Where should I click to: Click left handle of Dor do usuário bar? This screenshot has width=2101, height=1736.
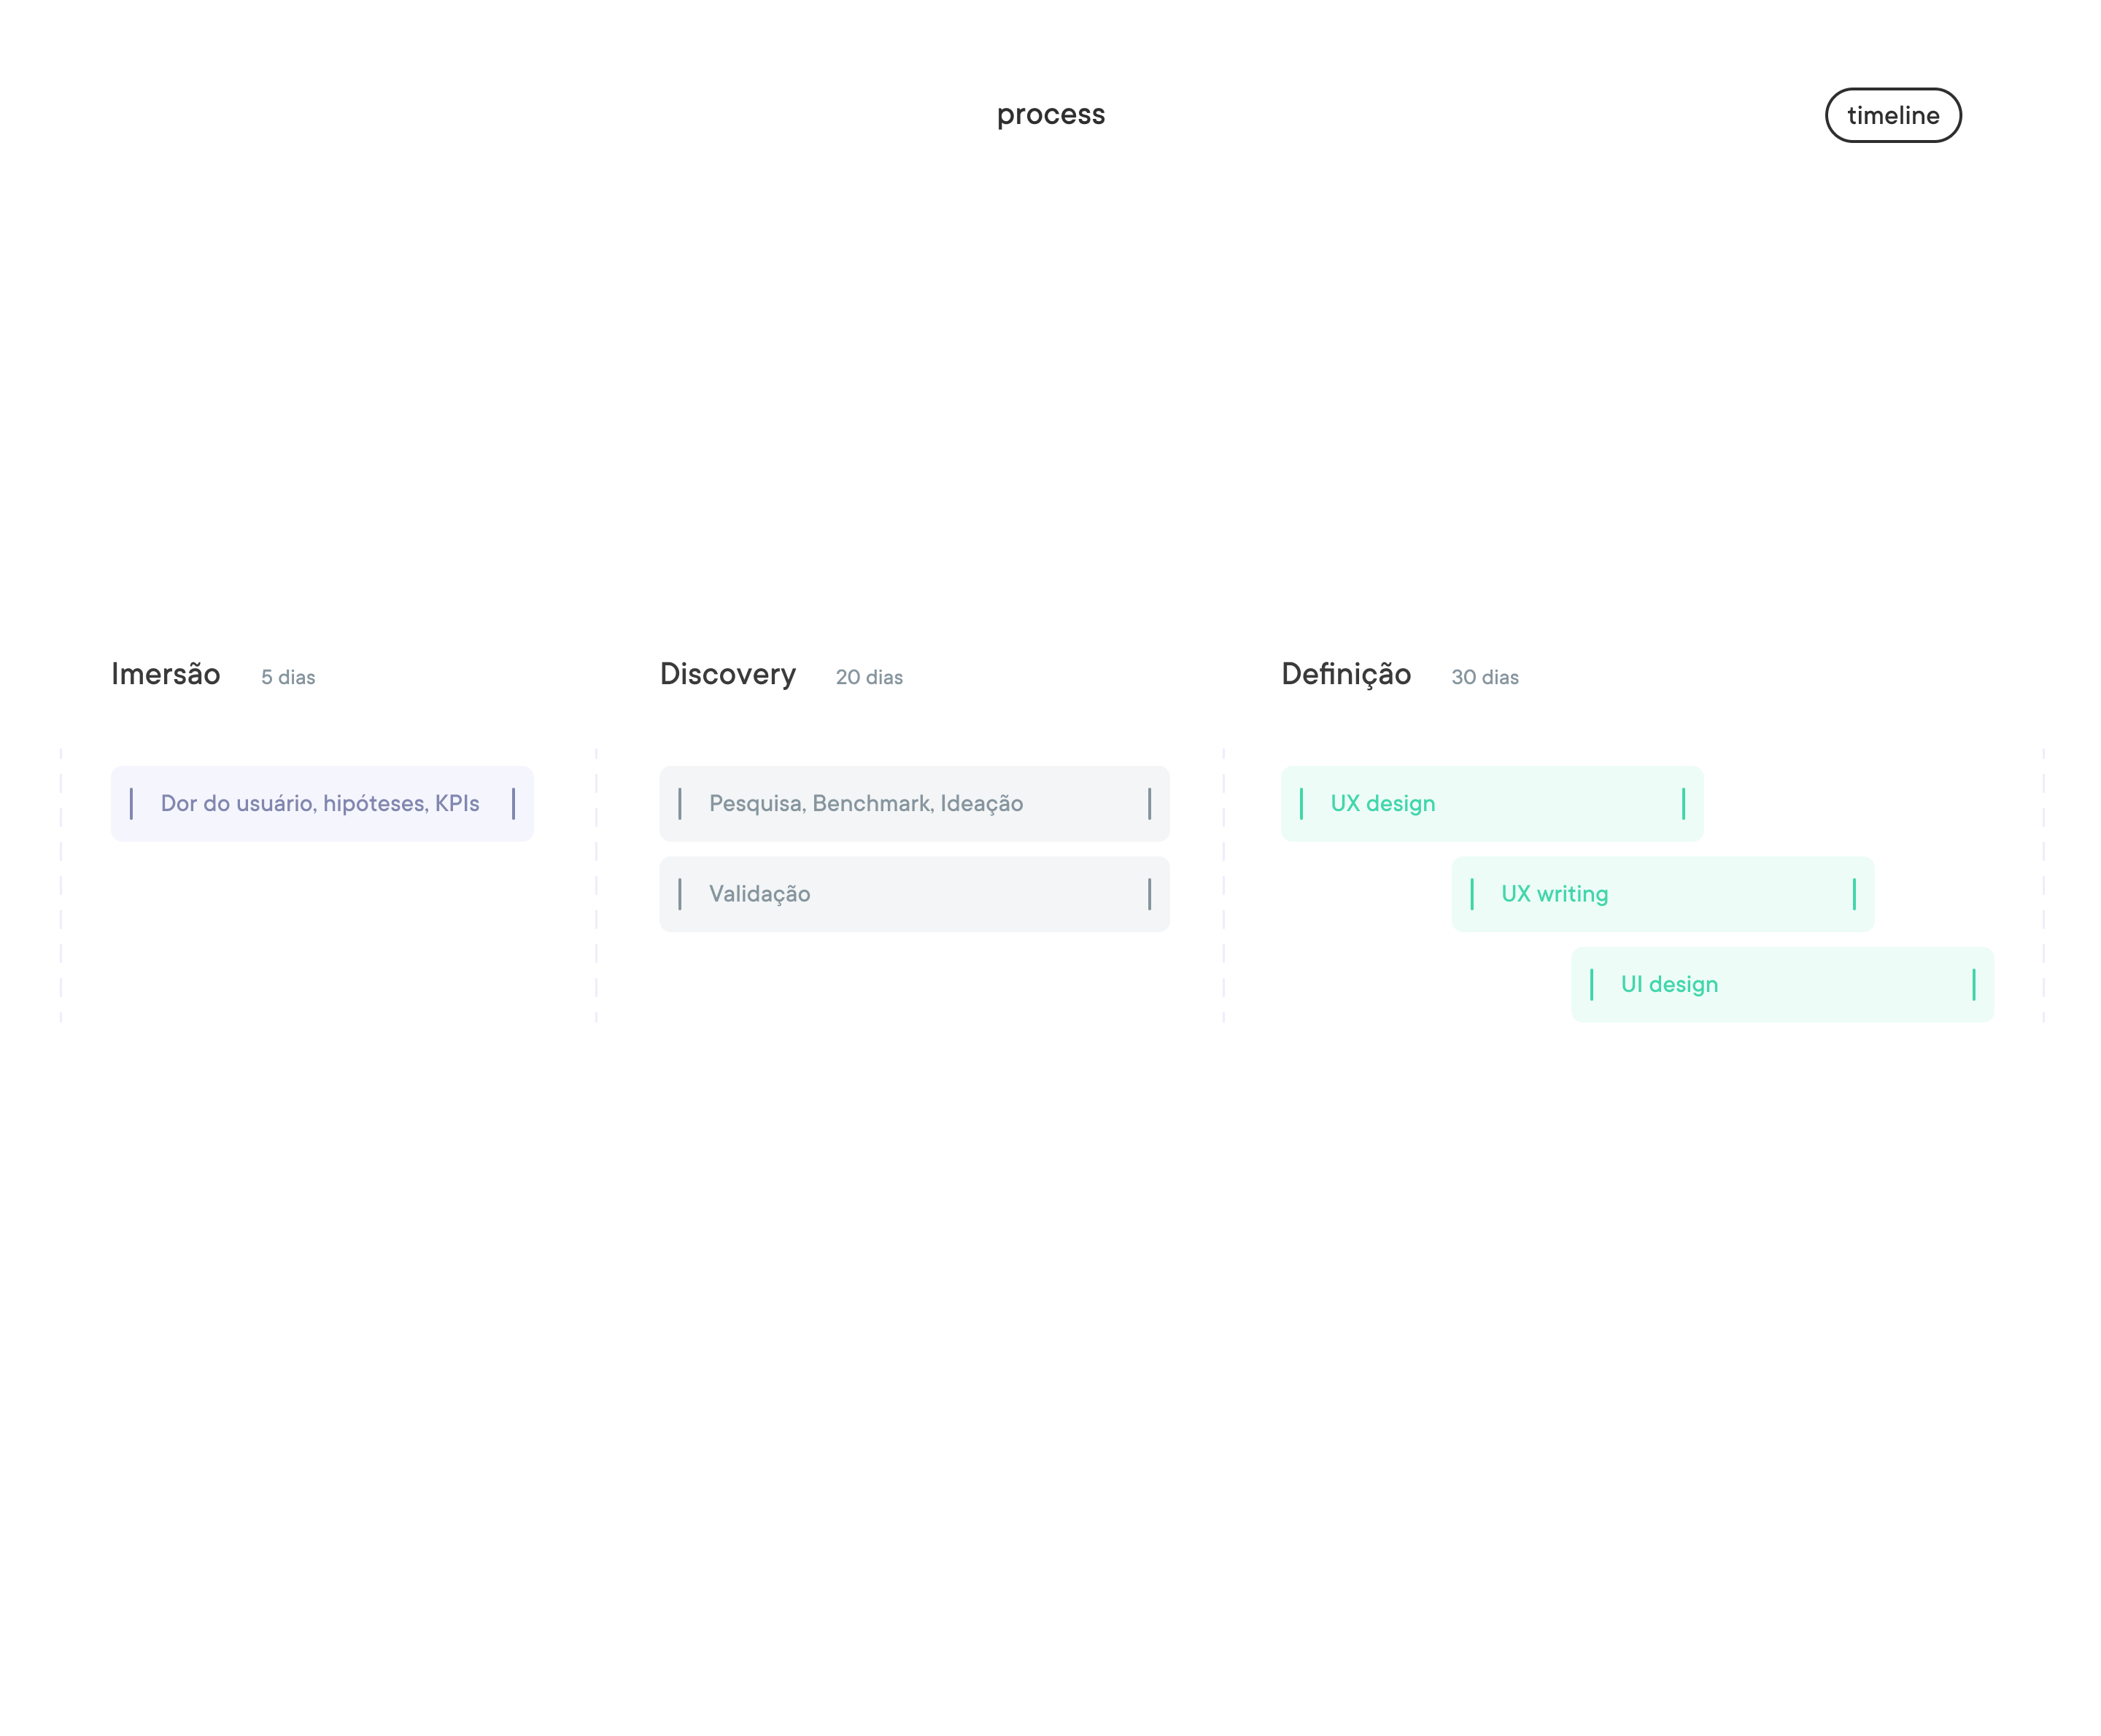[131, 803]
